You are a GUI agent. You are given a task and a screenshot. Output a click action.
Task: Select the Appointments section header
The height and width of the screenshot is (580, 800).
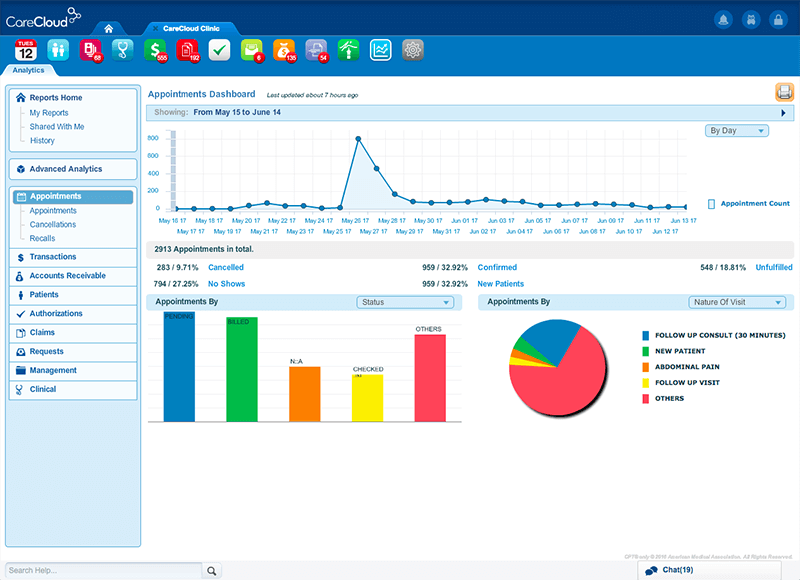coord(73,196)
